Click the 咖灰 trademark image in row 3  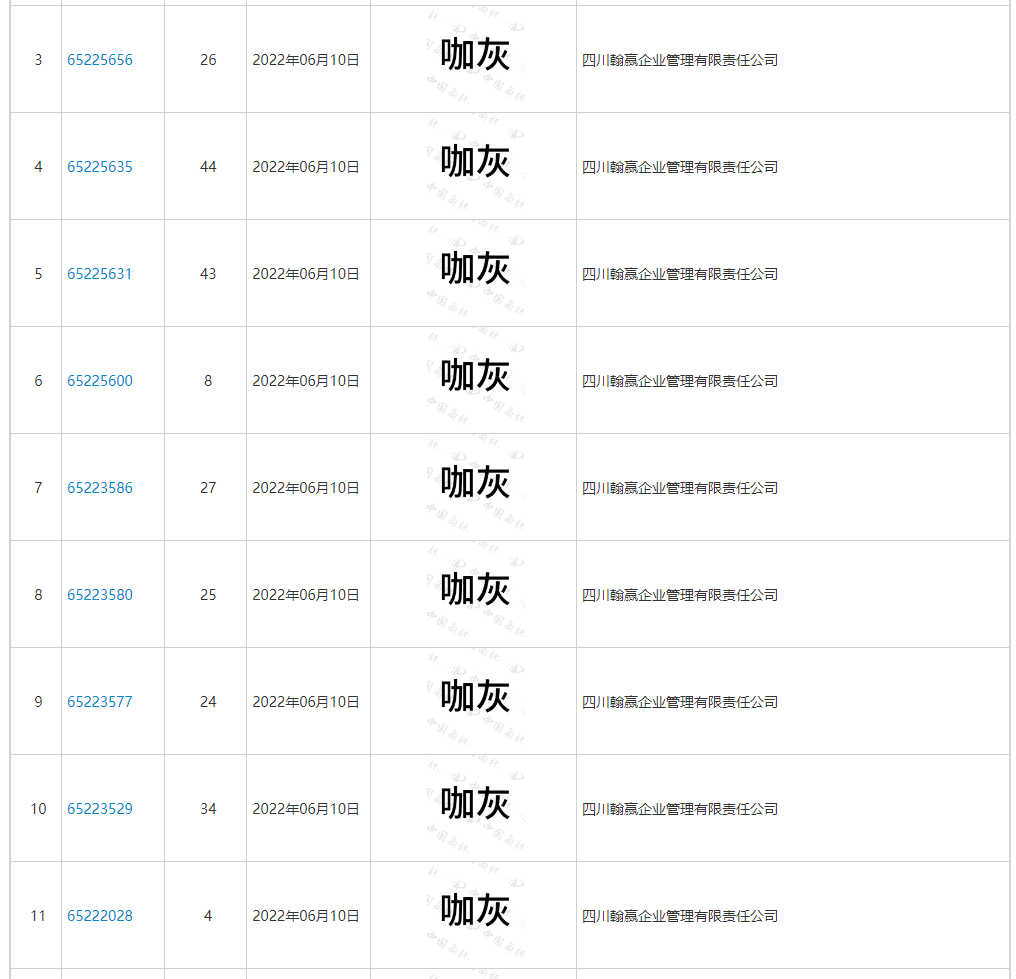tap(475, 58)
